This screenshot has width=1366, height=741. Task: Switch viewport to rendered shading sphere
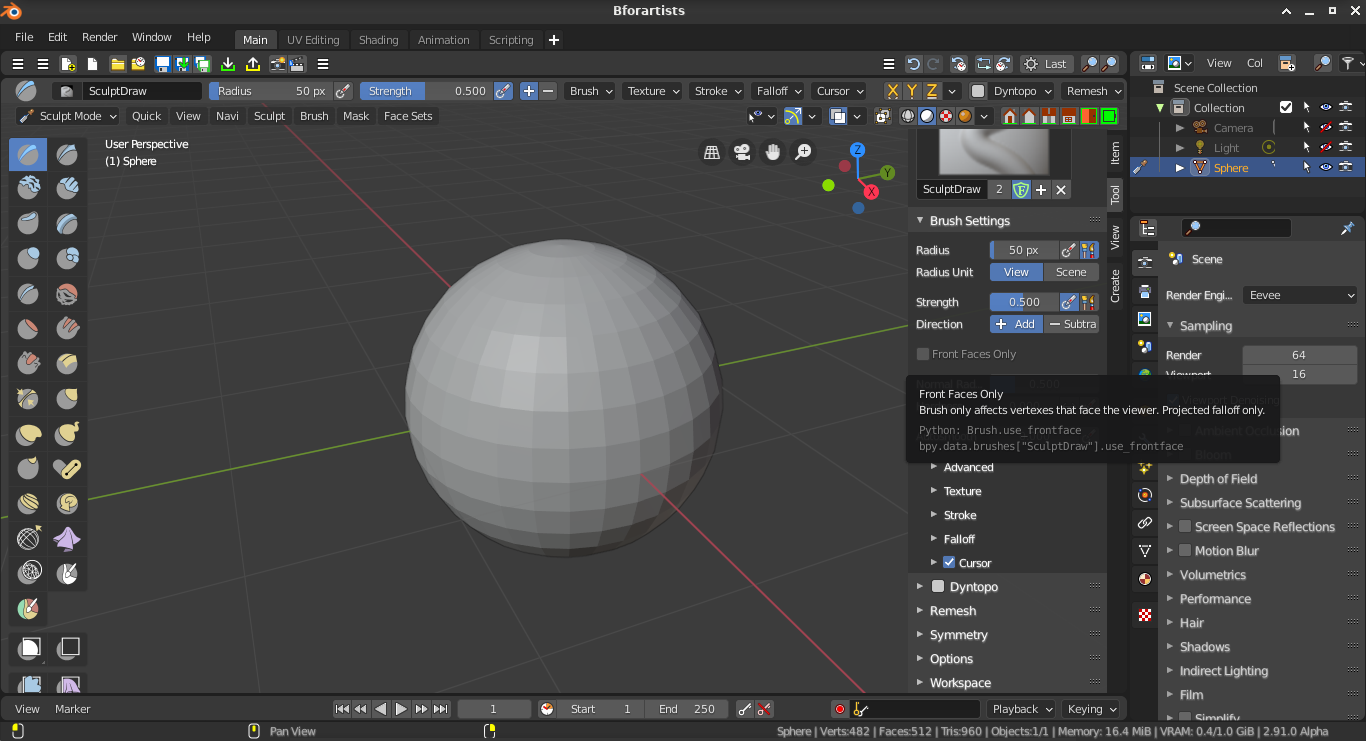965,116
